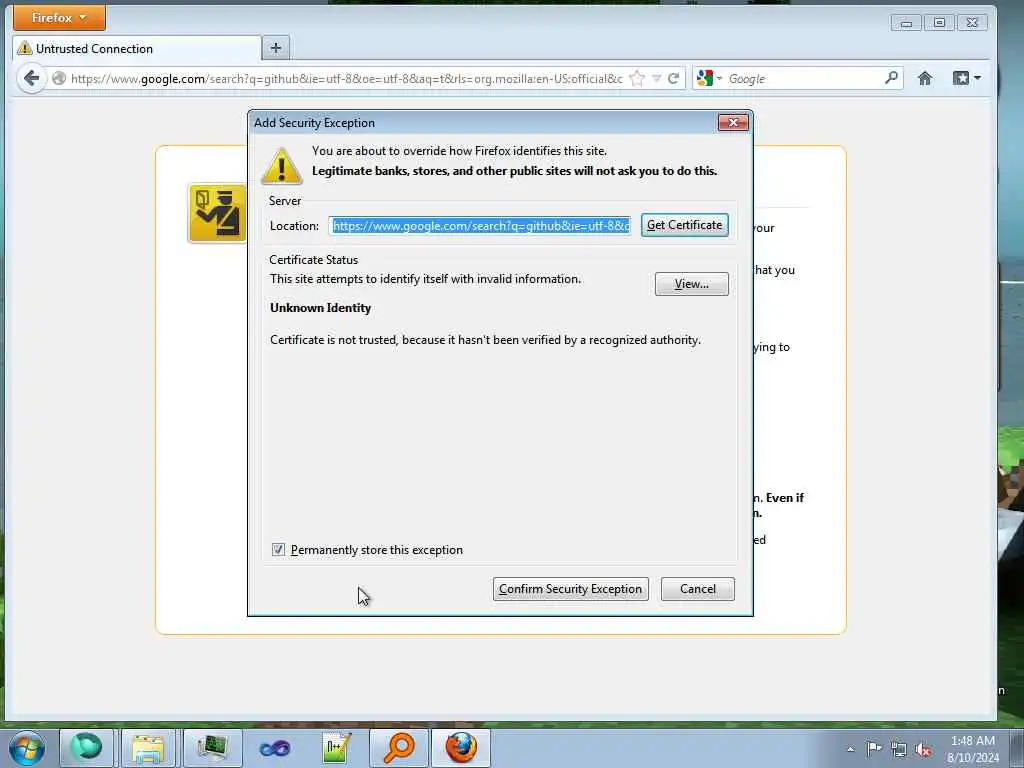Image resolution: width=1024 pixels, height=768 pixels.
Task: Open the orange Firefox application menu
Action: [x=59, y=18]
